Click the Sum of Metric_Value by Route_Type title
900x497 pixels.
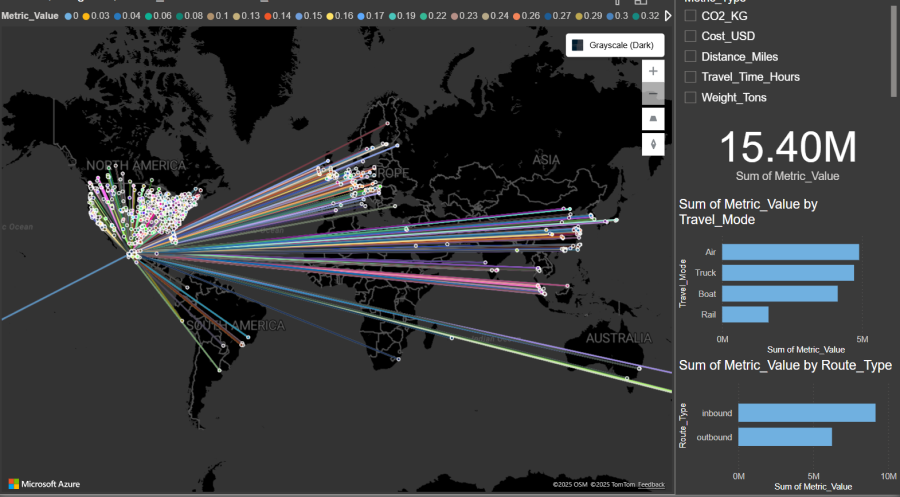[x=785, y=366]
